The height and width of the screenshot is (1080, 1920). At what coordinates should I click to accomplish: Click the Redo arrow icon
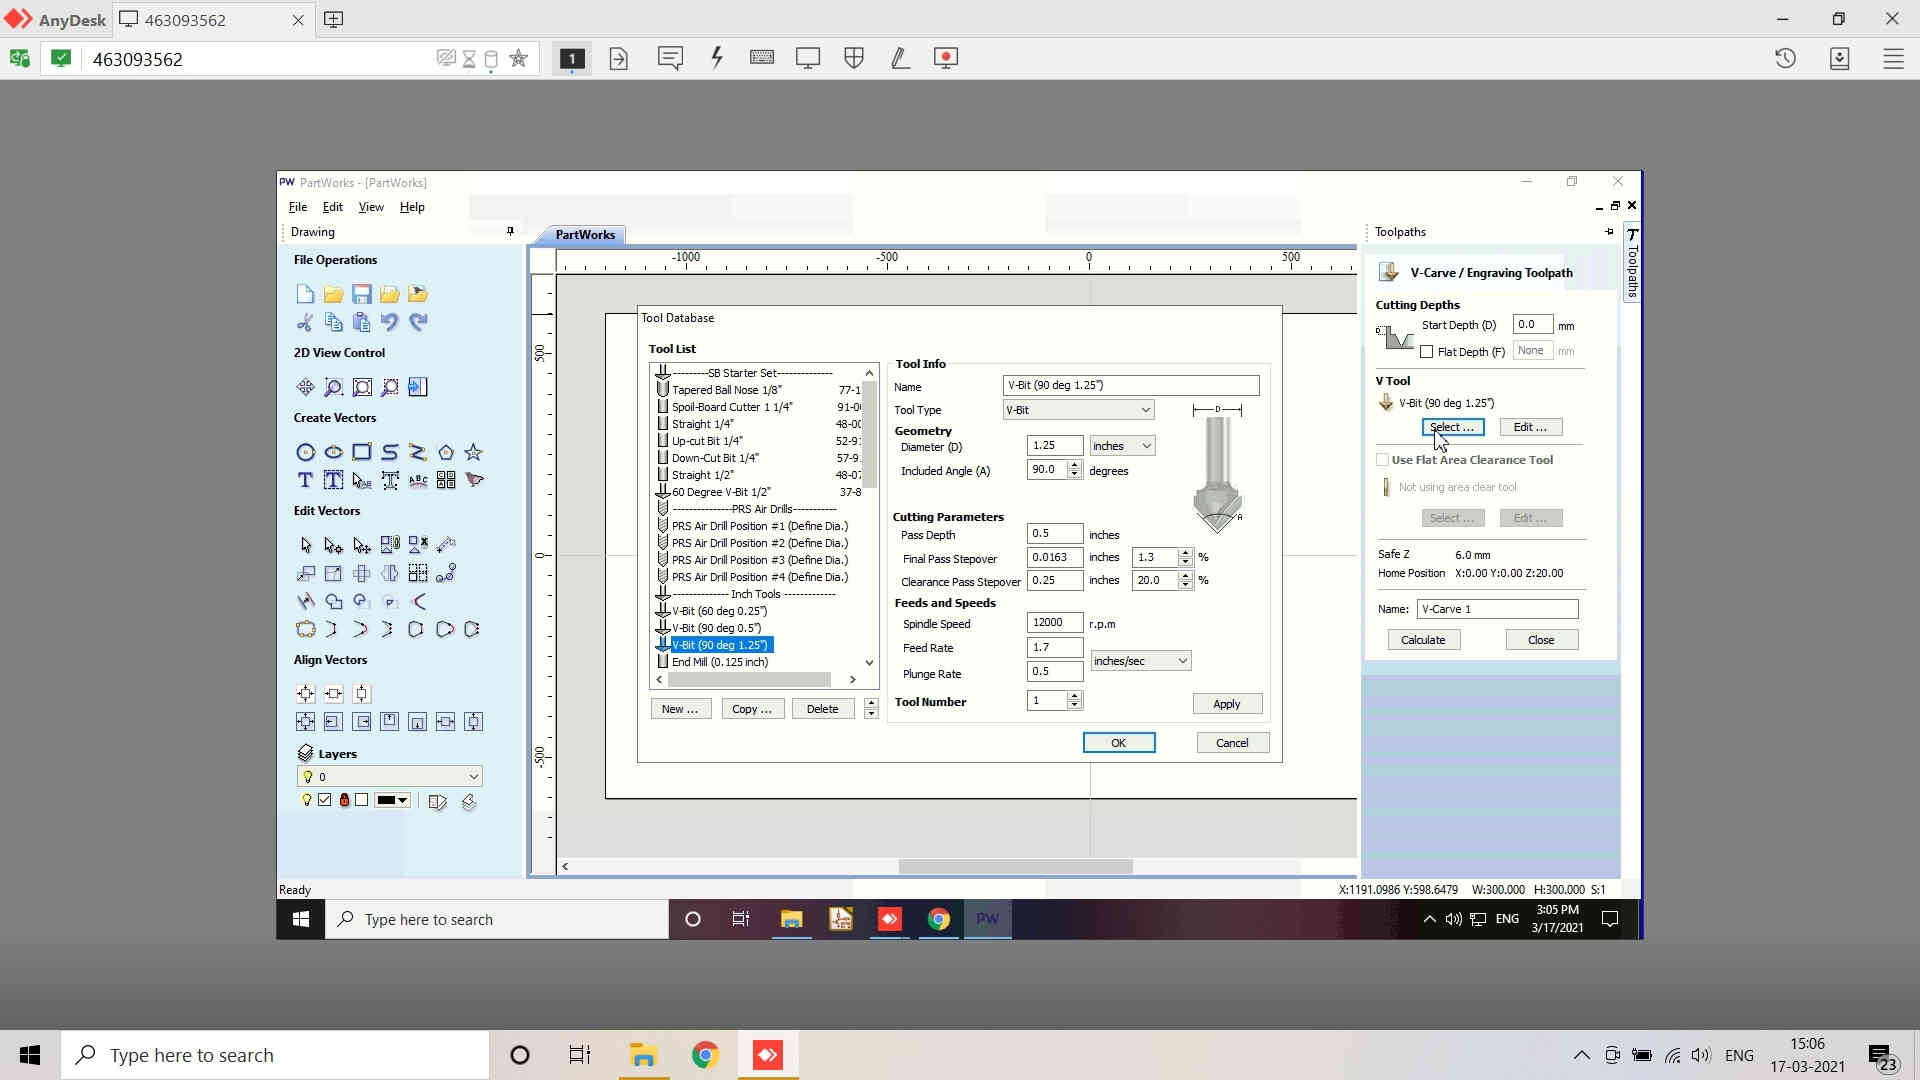coord(417,322)
